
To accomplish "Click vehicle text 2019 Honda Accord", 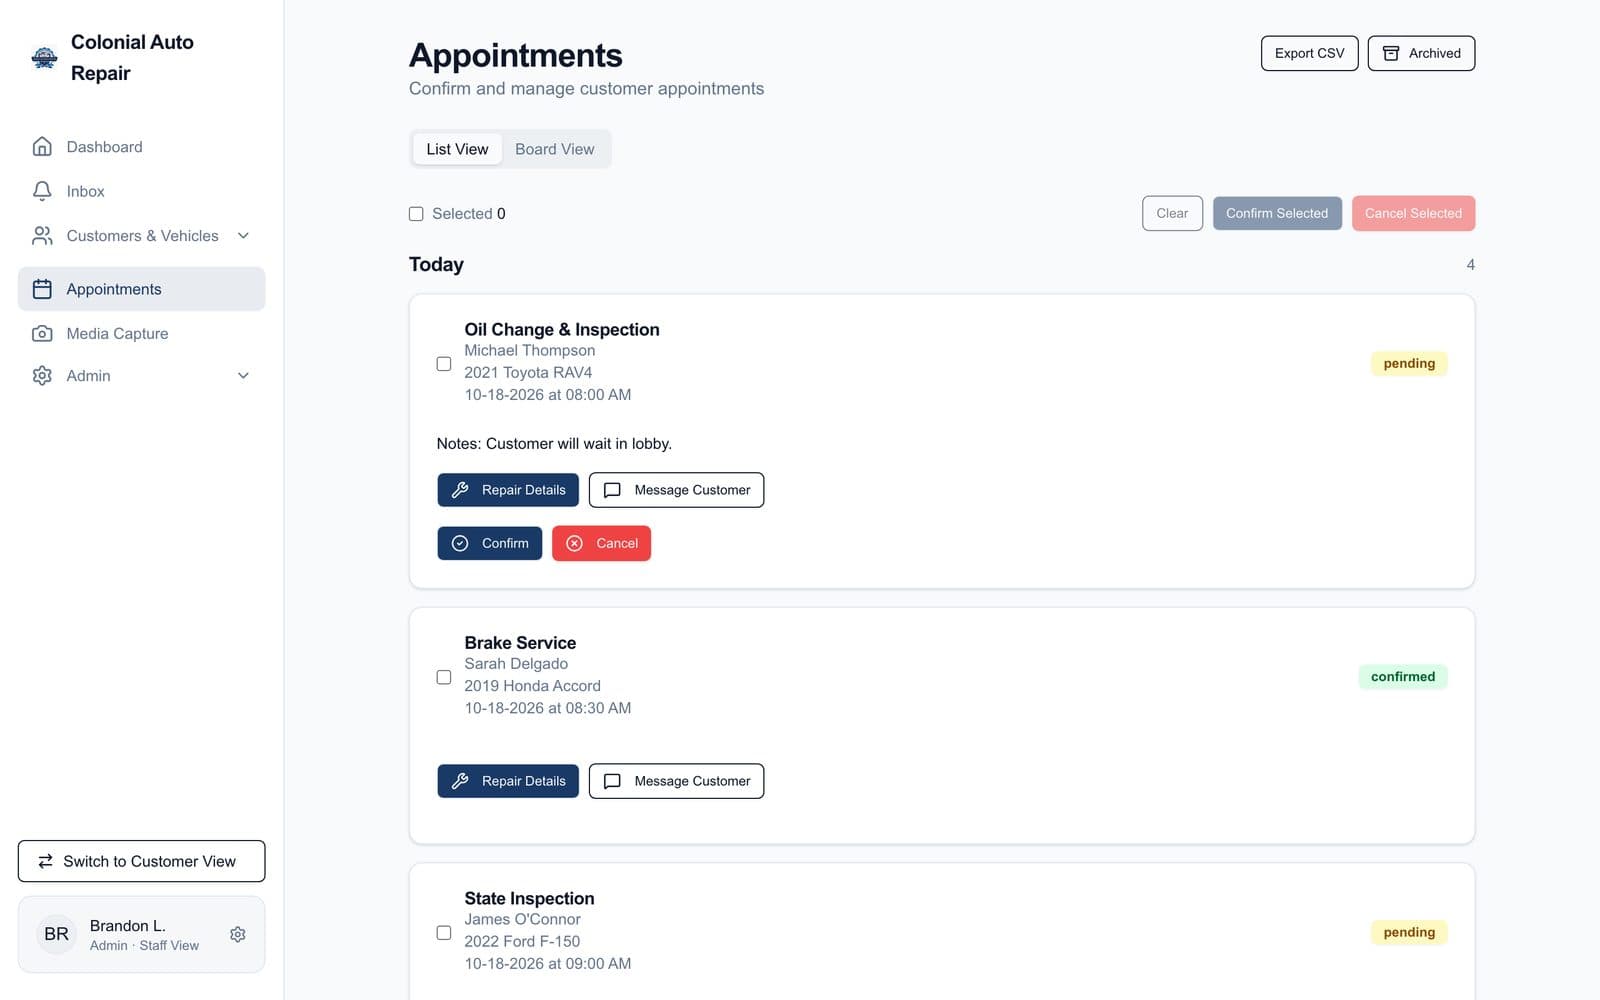I will tap(532, 686).
